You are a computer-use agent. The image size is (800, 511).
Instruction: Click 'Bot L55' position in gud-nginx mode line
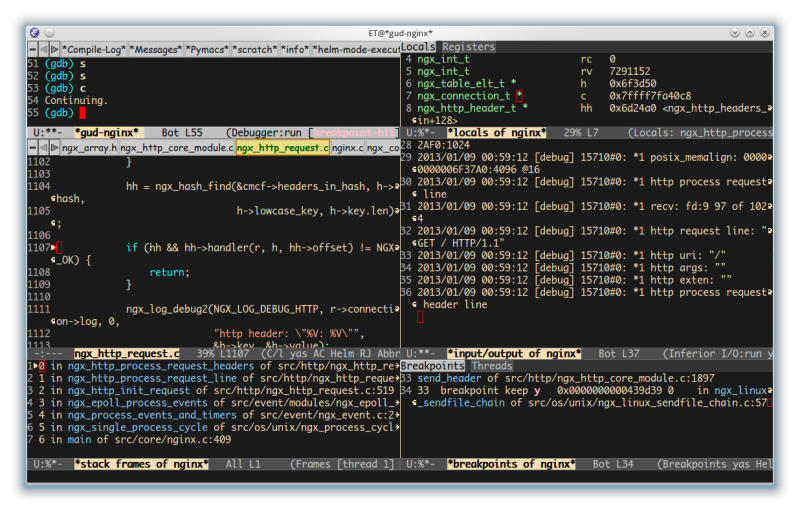[182, 133]
